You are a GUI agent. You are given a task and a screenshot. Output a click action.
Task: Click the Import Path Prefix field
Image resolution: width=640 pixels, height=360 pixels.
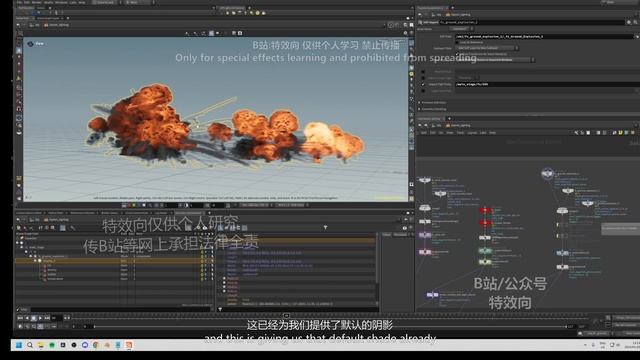(547, 84)
